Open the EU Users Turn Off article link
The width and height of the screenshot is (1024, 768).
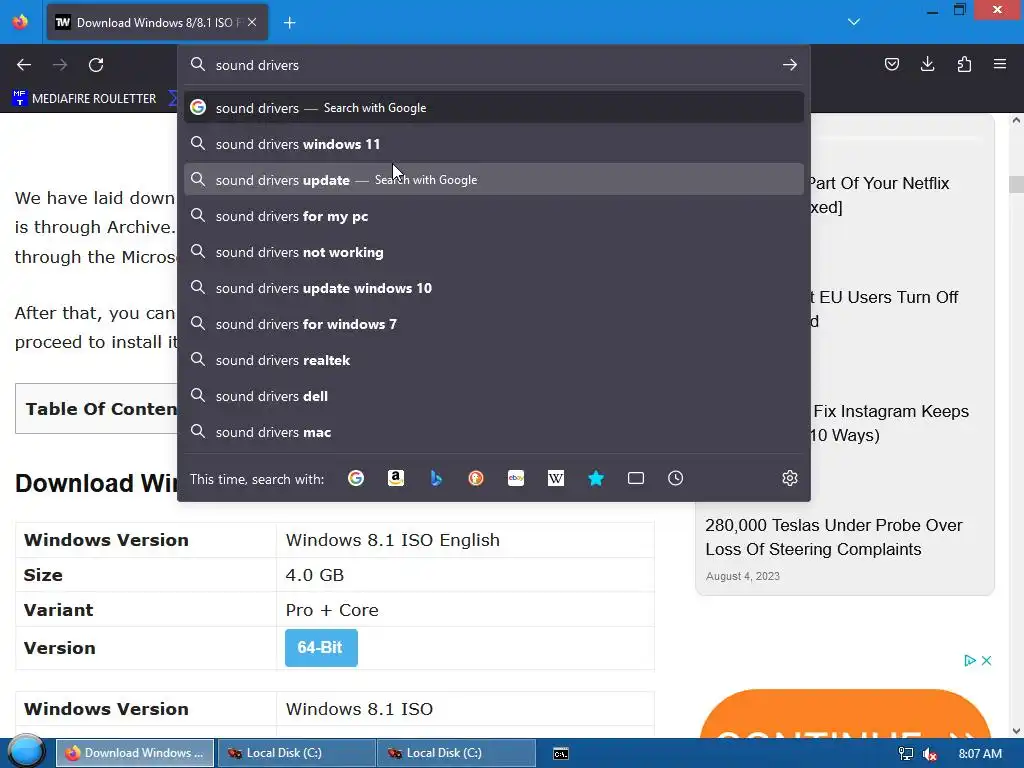coord(884,308)
